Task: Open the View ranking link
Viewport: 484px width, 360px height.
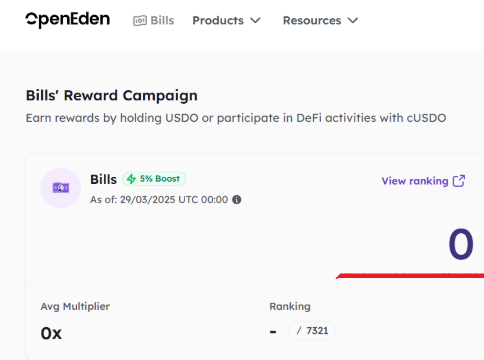Action: (x=423, y=181)
